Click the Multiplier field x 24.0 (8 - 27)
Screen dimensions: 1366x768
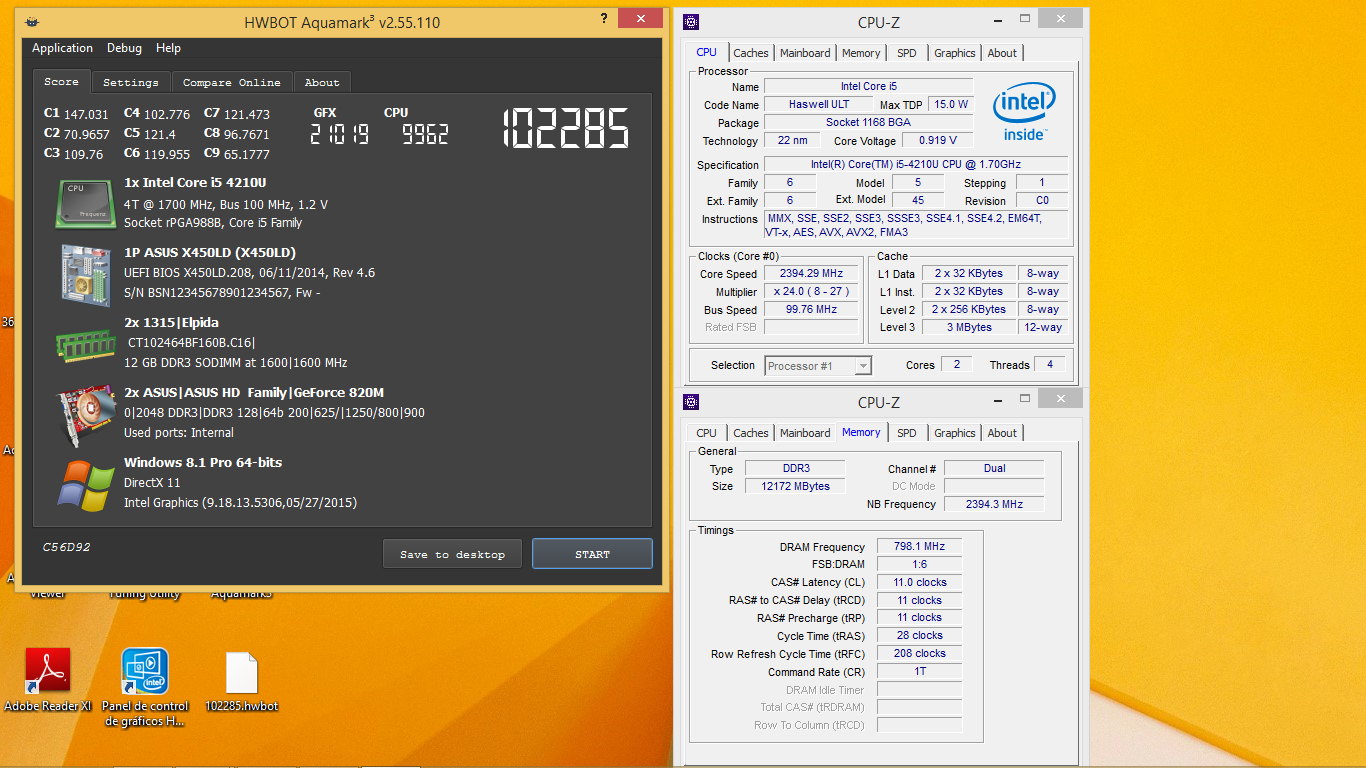[x=811, y=292]
